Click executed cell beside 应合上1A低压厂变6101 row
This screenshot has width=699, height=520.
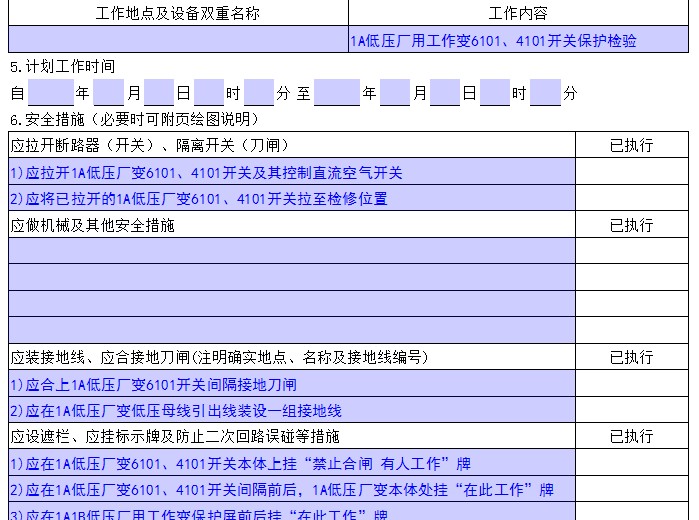click(632, 384)
